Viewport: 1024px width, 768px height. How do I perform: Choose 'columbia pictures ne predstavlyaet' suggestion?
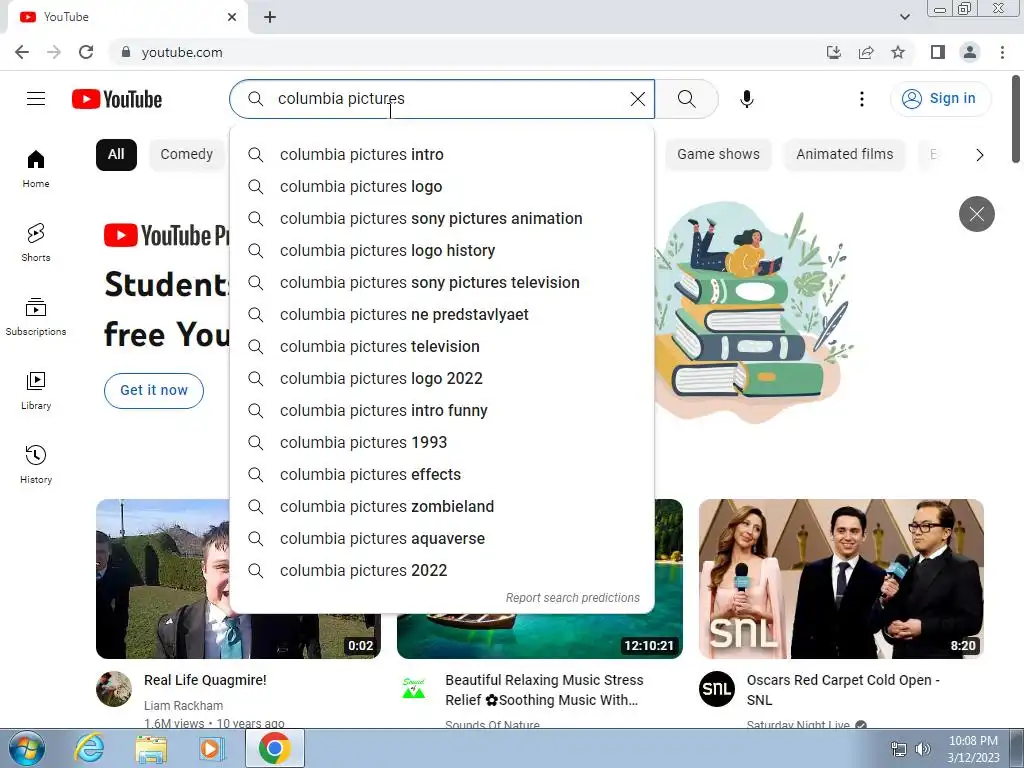pyautogui.click(x=442, y=315)
